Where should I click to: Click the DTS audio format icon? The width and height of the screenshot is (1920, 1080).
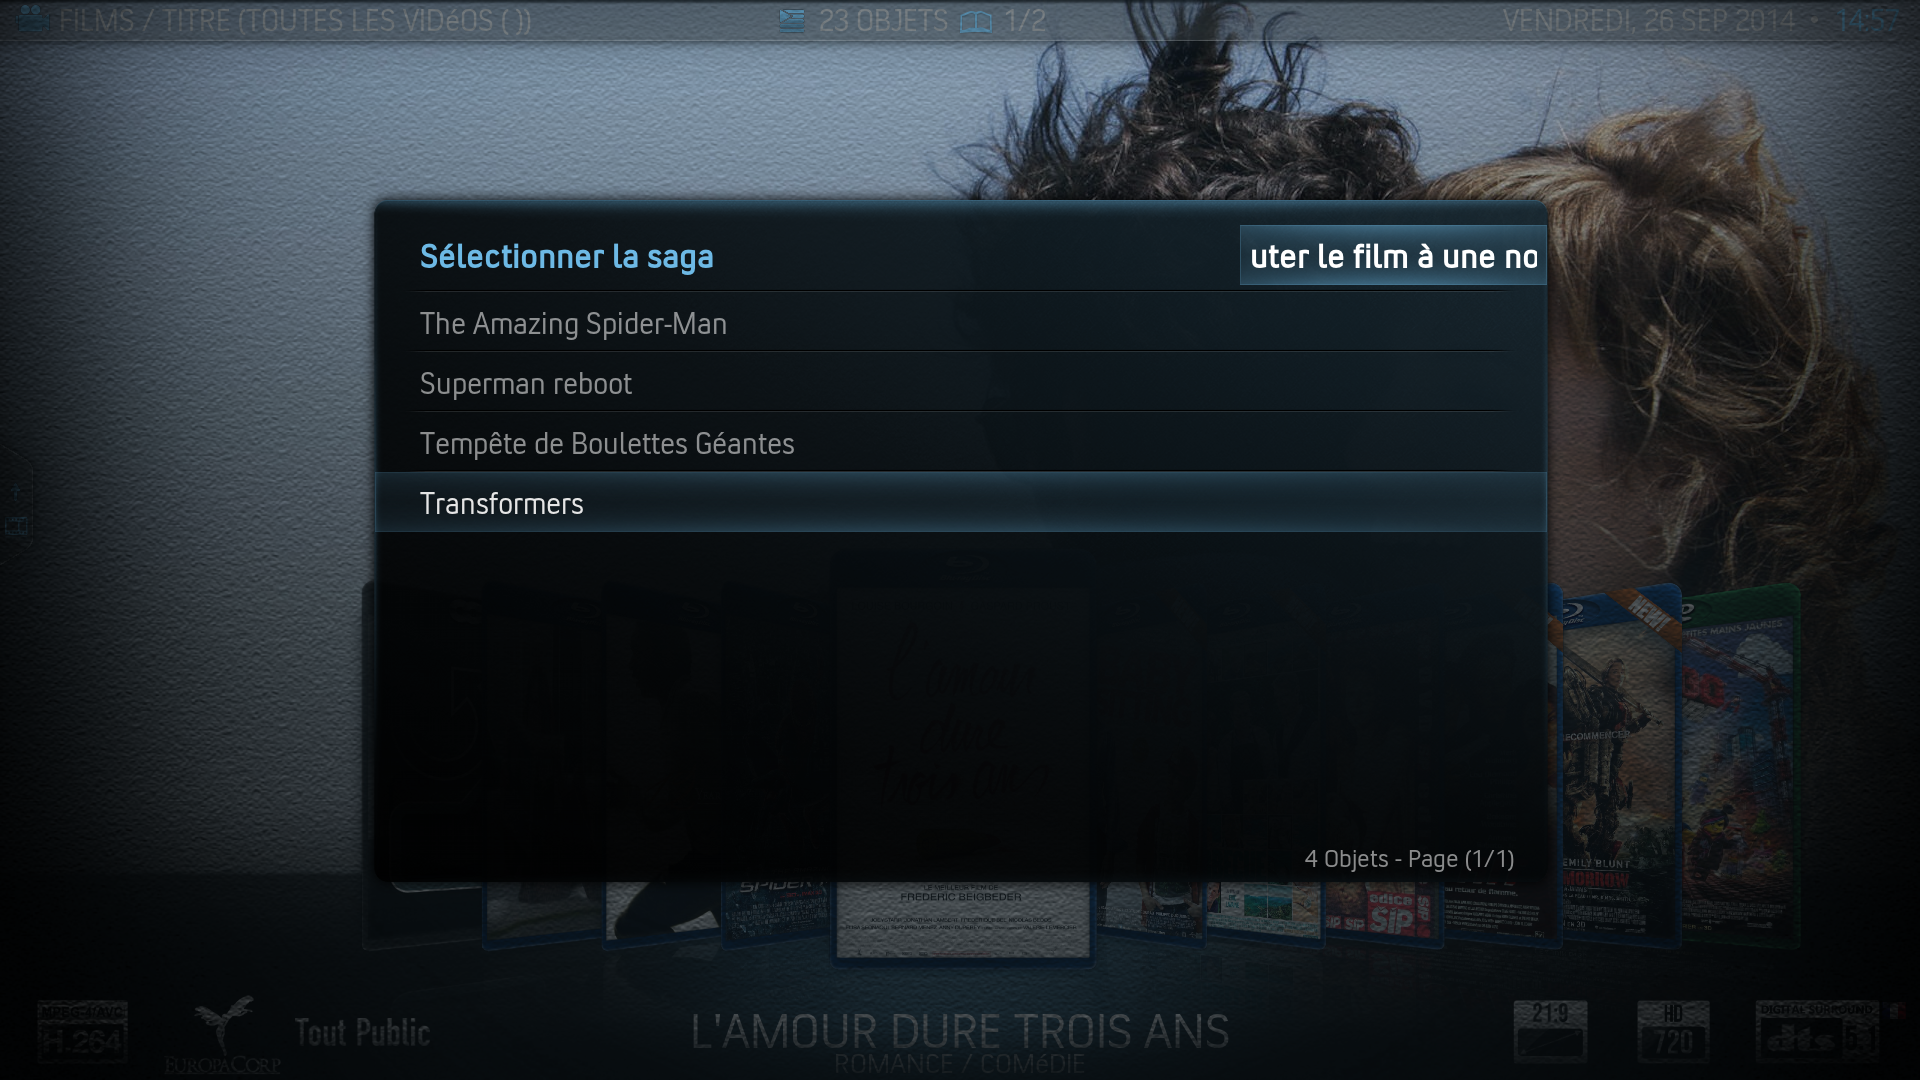tap(1817, 1031)
